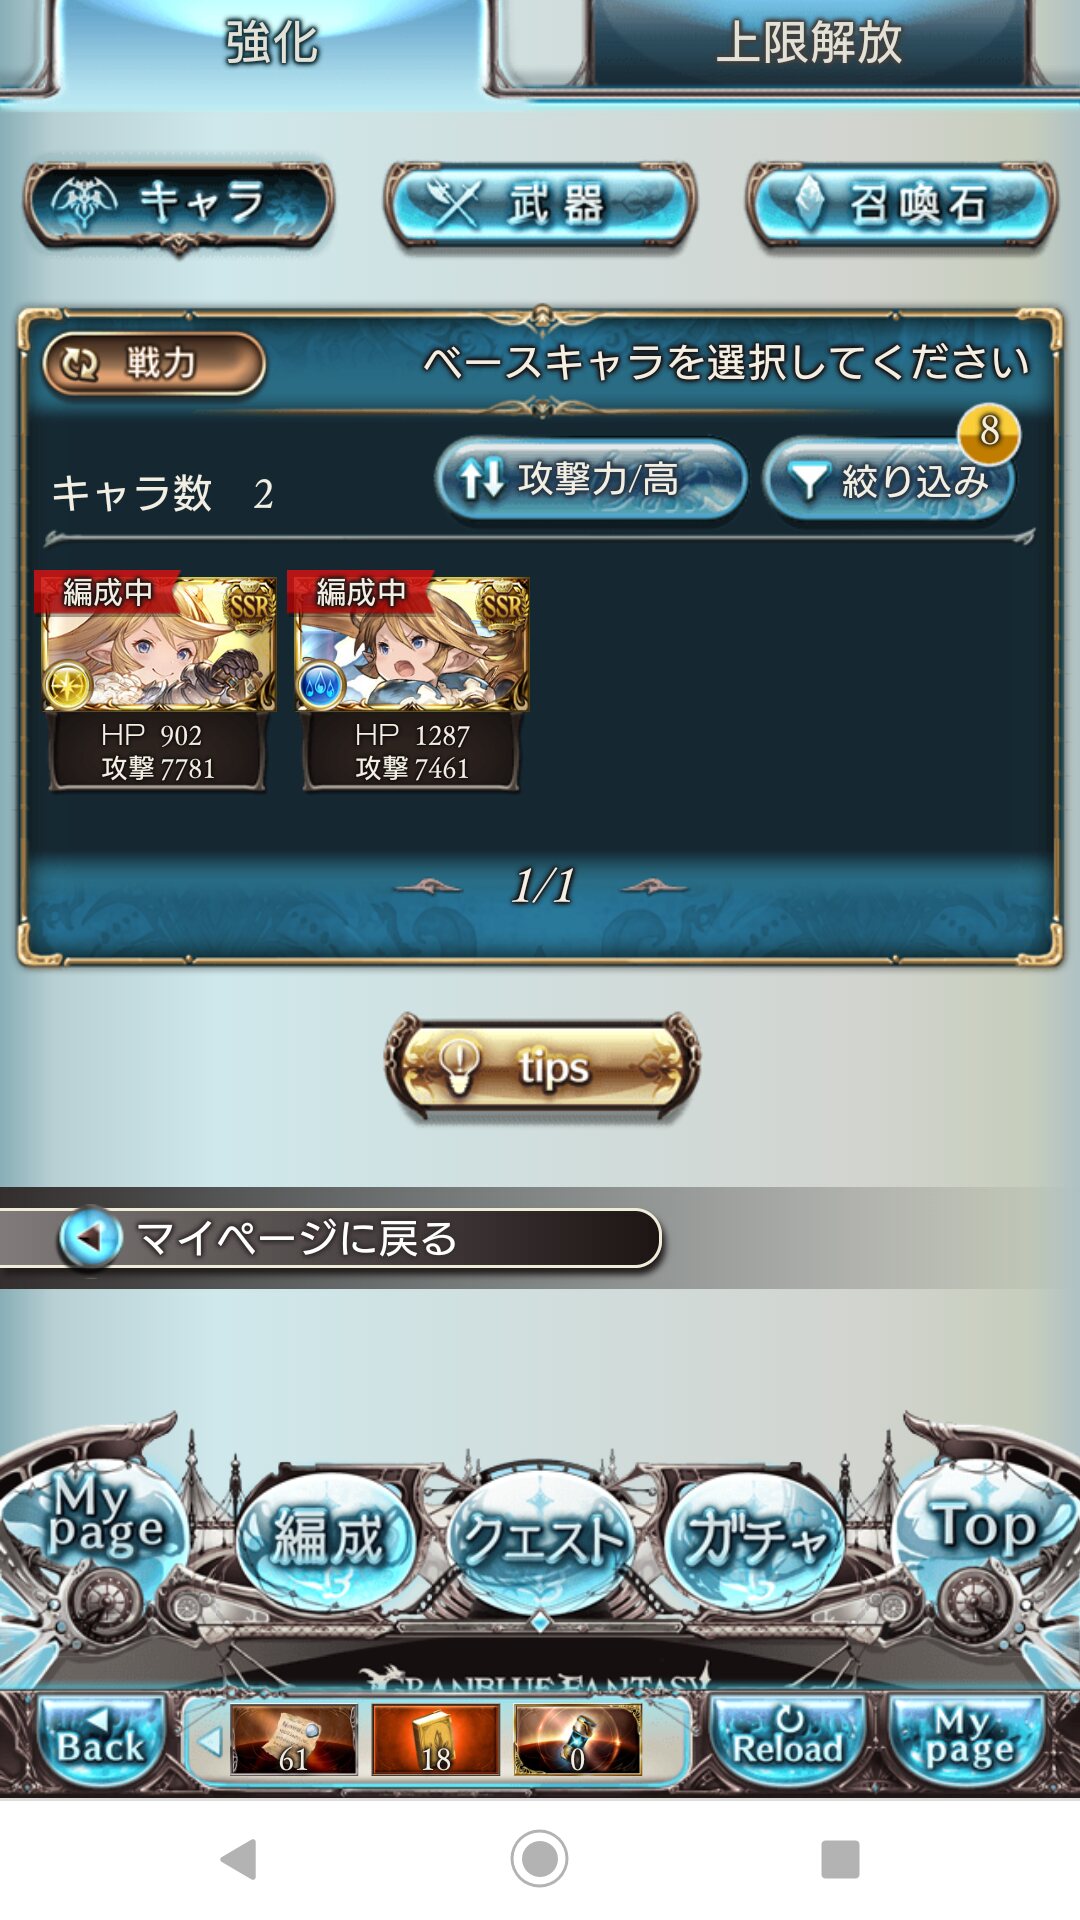Select the 召喚石 summon stone category
Screen dimensions: 1080x1920
(901, 205)
